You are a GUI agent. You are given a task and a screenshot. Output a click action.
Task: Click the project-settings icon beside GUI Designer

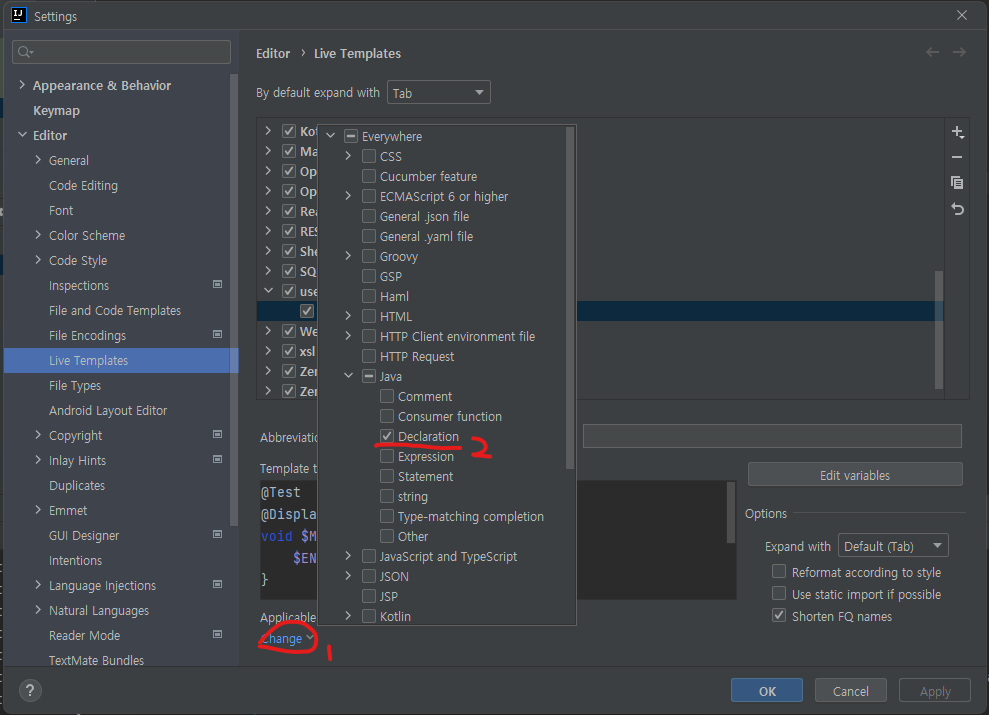218,535
